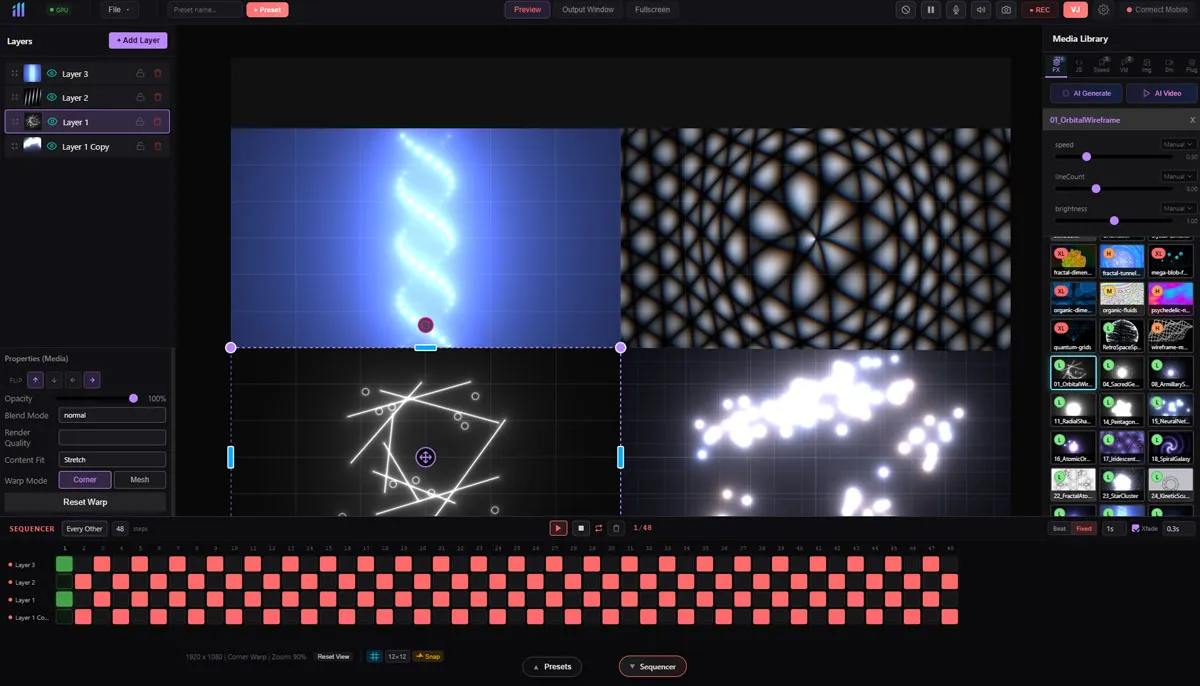This screenshot has width=1200, height=686.
Task: Toggle the Xfade checkbox
Action: click(x=1135, y=528)
